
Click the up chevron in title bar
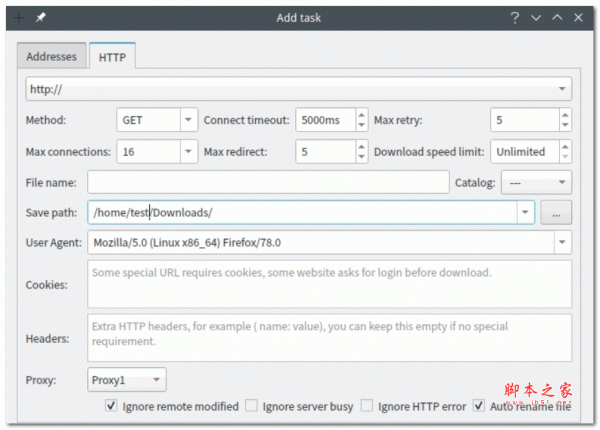click(x=557, y=17)
